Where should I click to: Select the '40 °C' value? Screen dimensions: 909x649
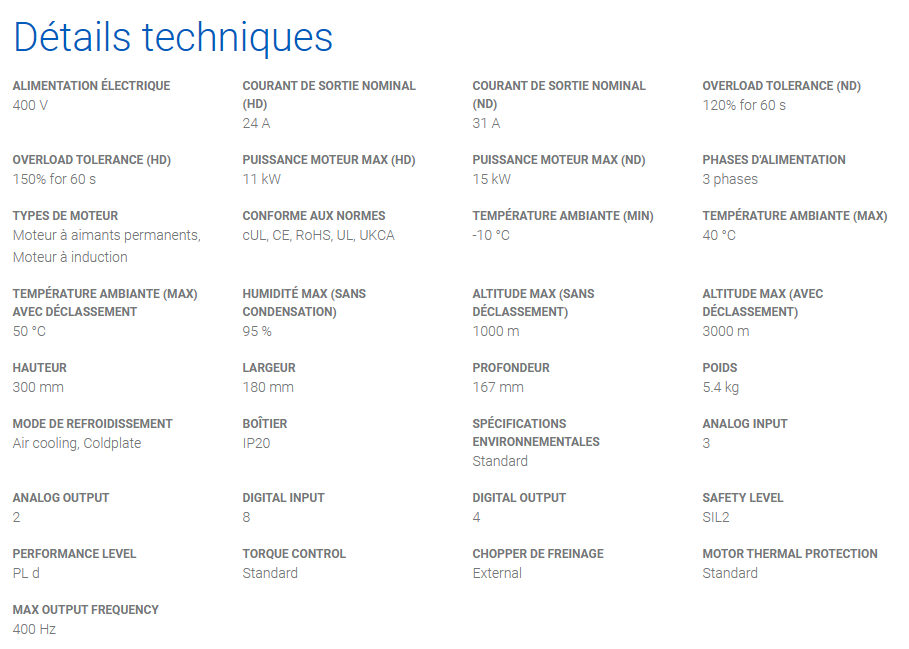pyautogui.click(x=719, y=236)
